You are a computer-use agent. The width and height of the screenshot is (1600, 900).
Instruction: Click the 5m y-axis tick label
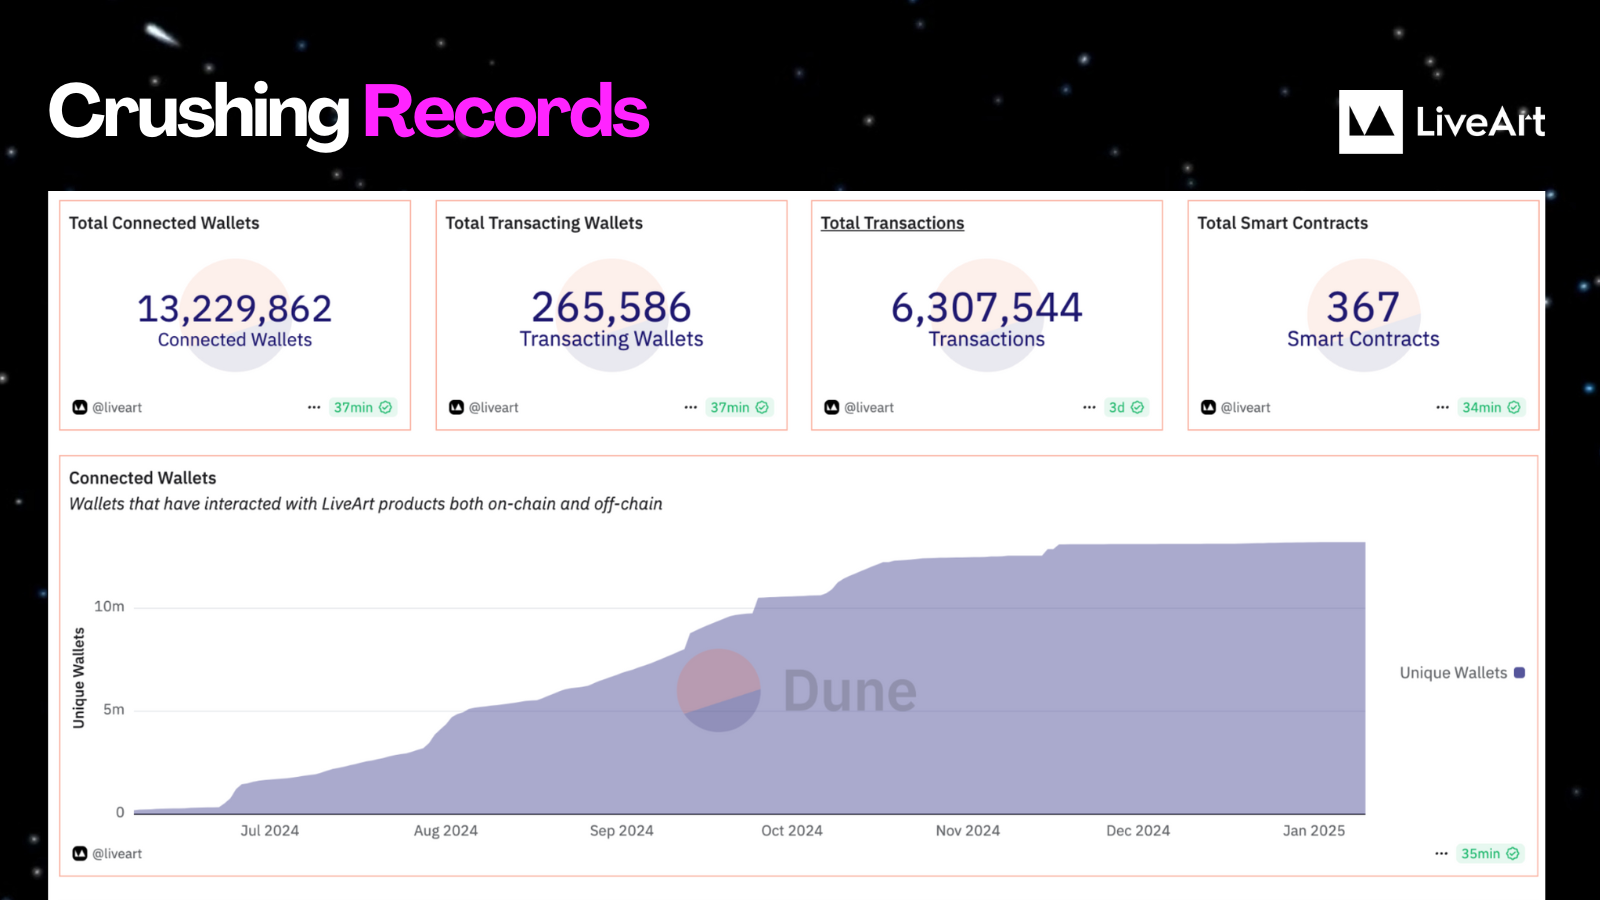(x=114, y=709)
